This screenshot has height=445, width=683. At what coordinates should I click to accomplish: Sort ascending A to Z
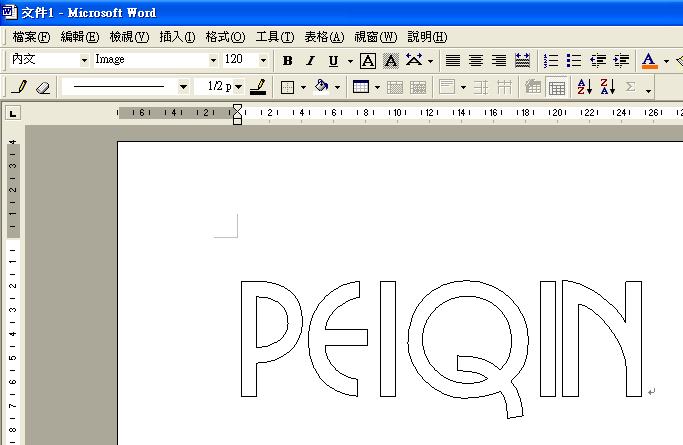pos(585,87)
